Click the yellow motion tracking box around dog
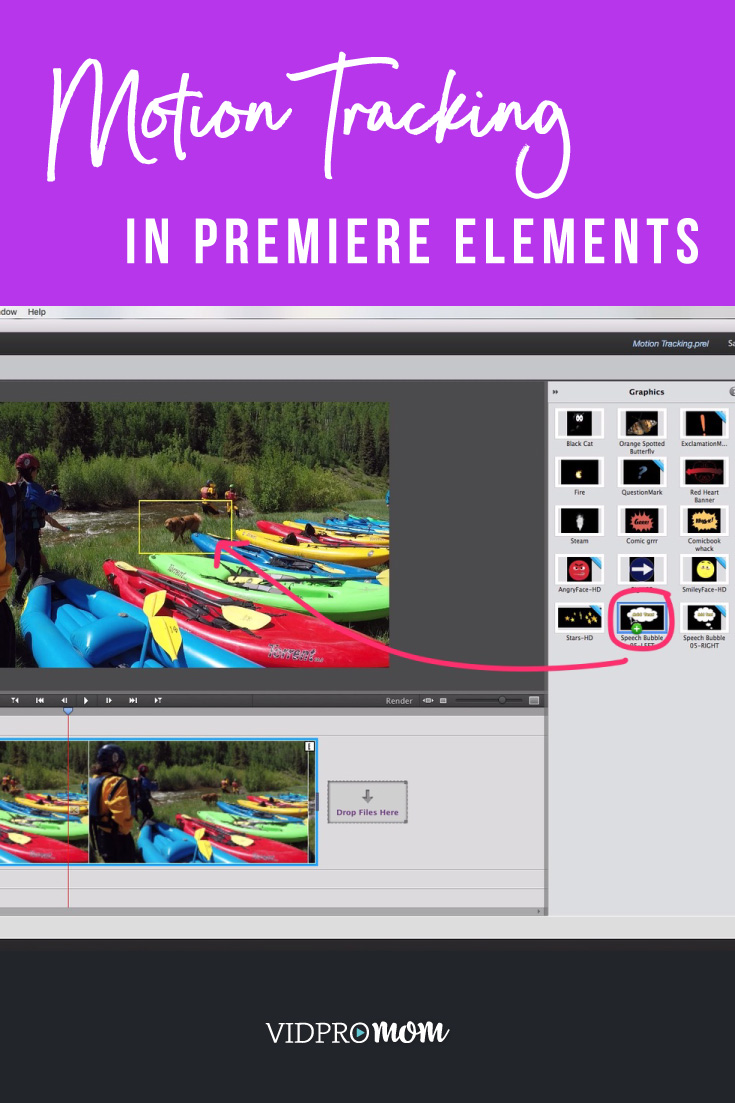The image size is (735, 1103). coord(185,527)
